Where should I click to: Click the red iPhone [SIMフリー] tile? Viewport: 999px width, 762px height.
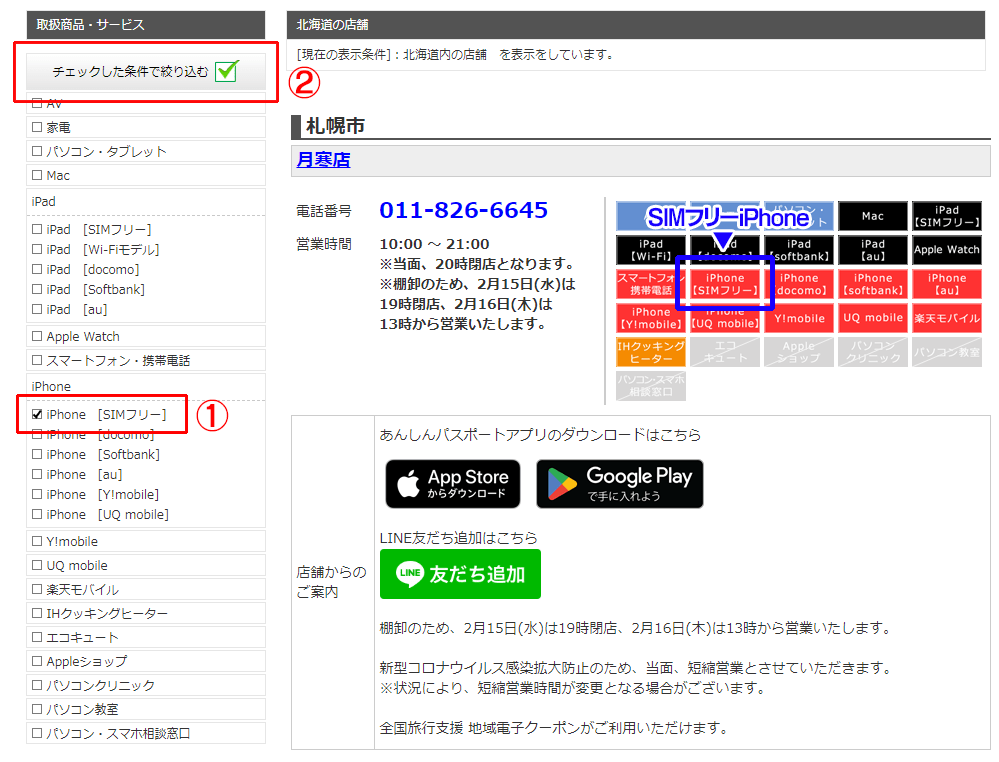[x=725, y=284]
